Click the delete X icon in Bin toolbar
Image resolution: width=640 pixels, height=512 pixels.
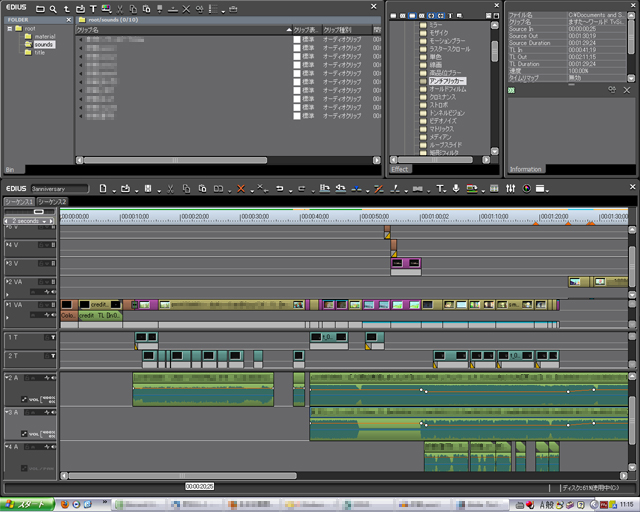coord(186,8)
